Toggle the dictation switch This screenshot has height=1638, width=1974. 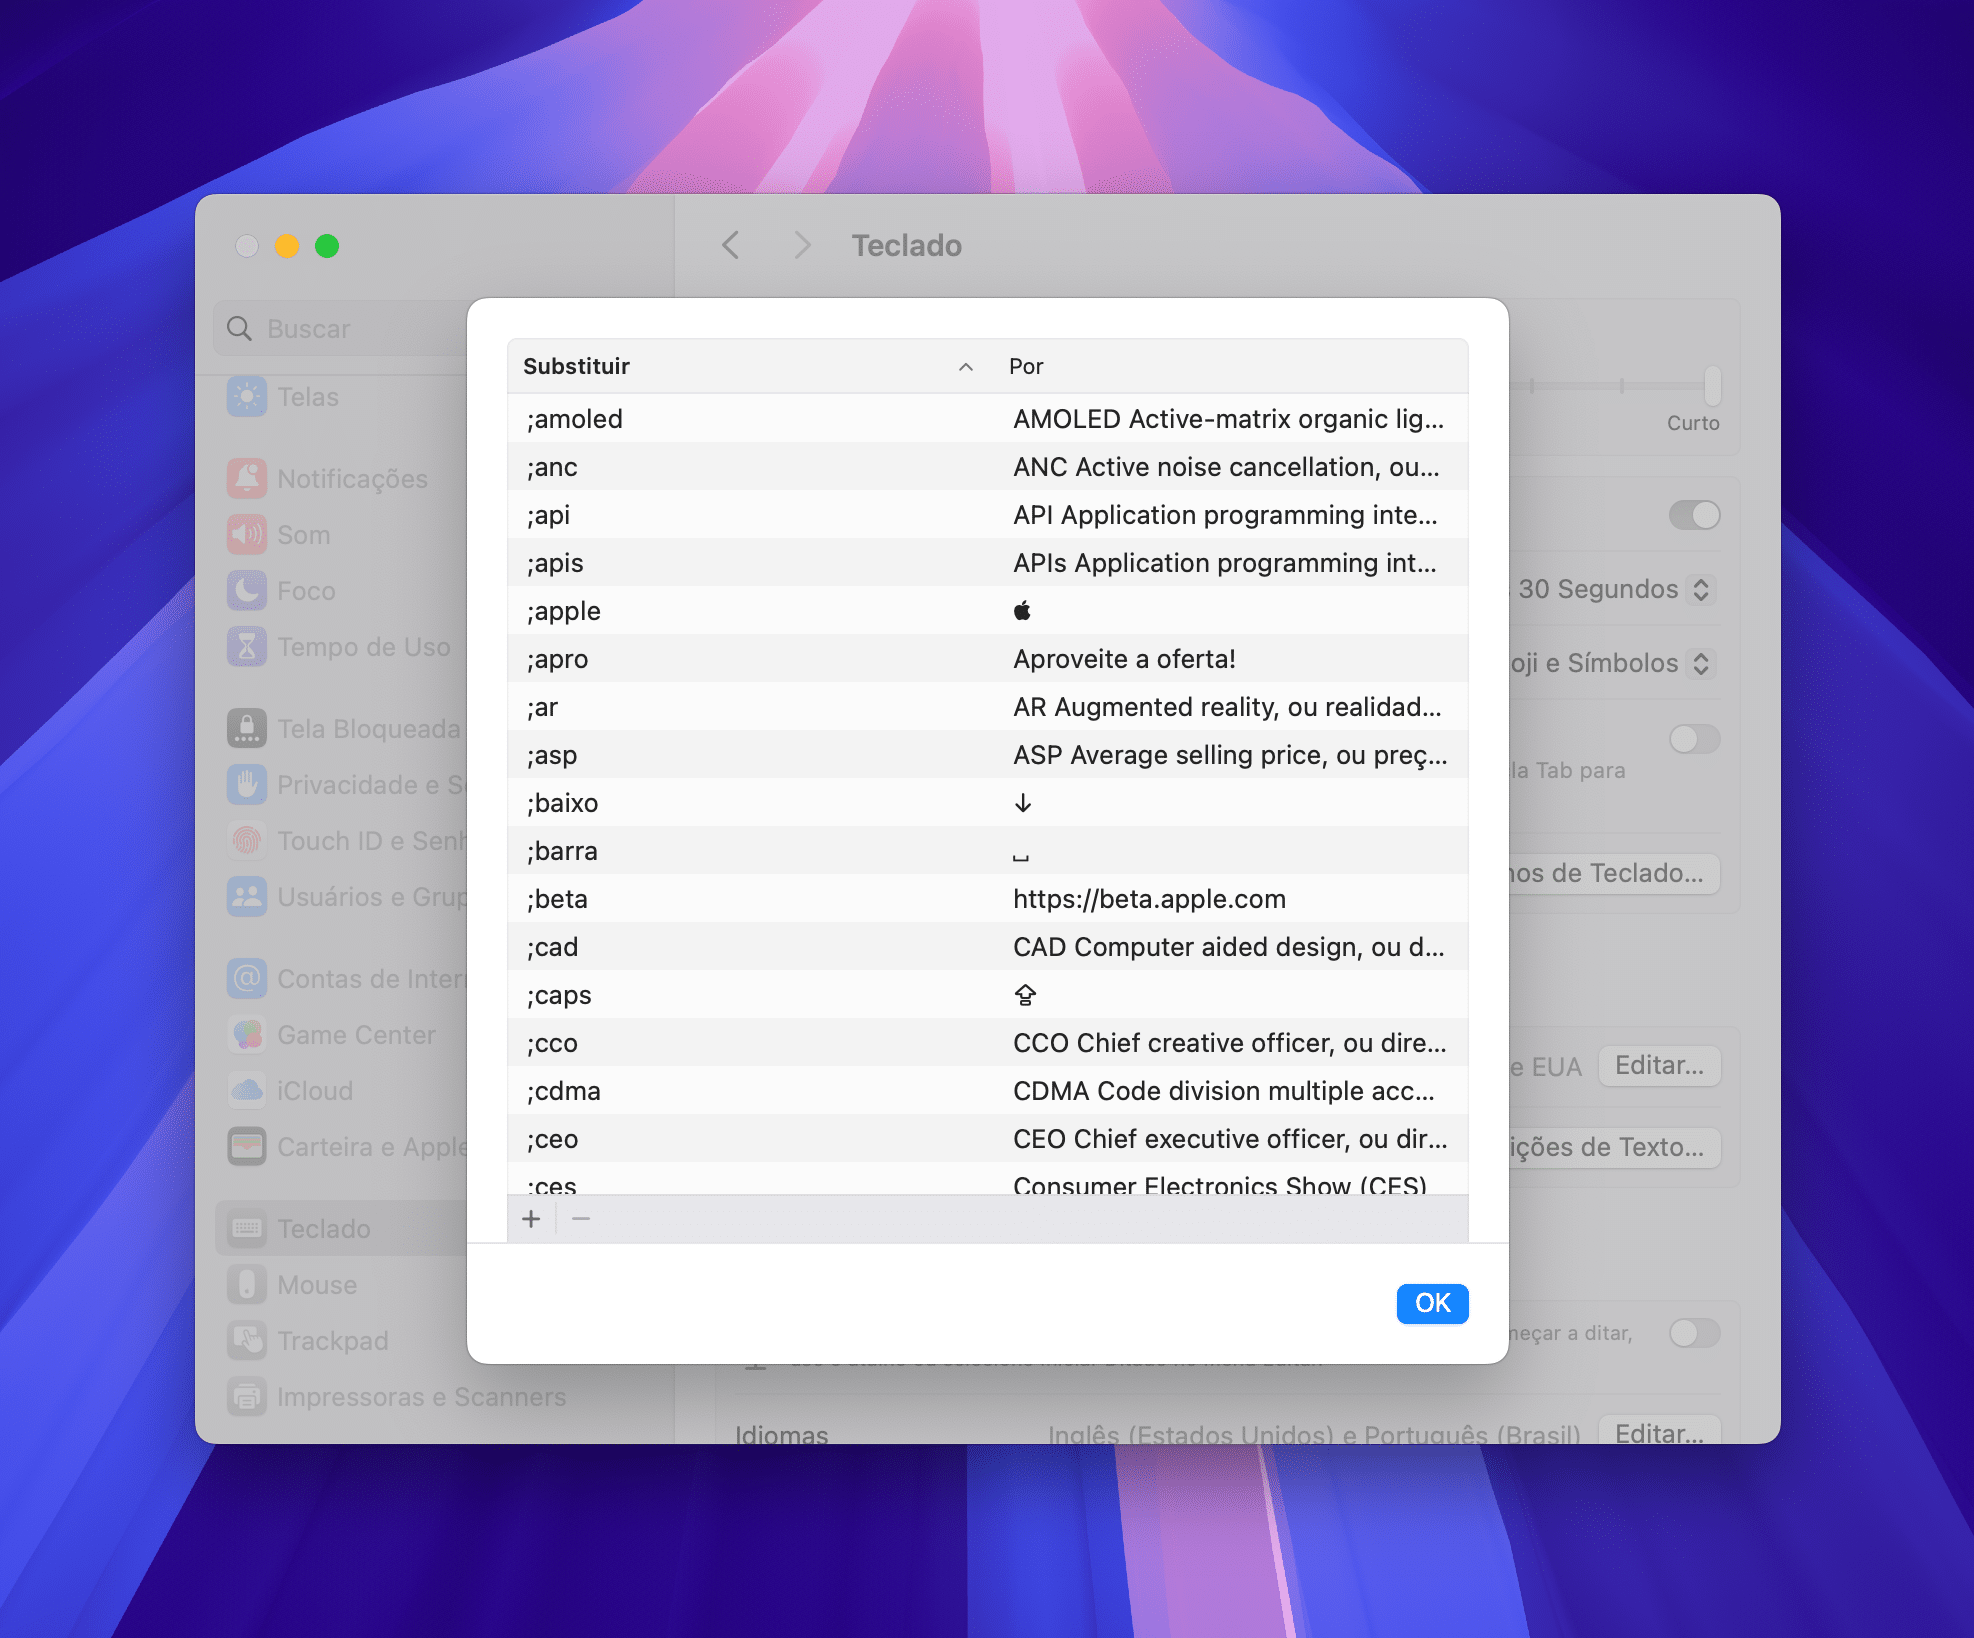(x=1694, y=1332)
